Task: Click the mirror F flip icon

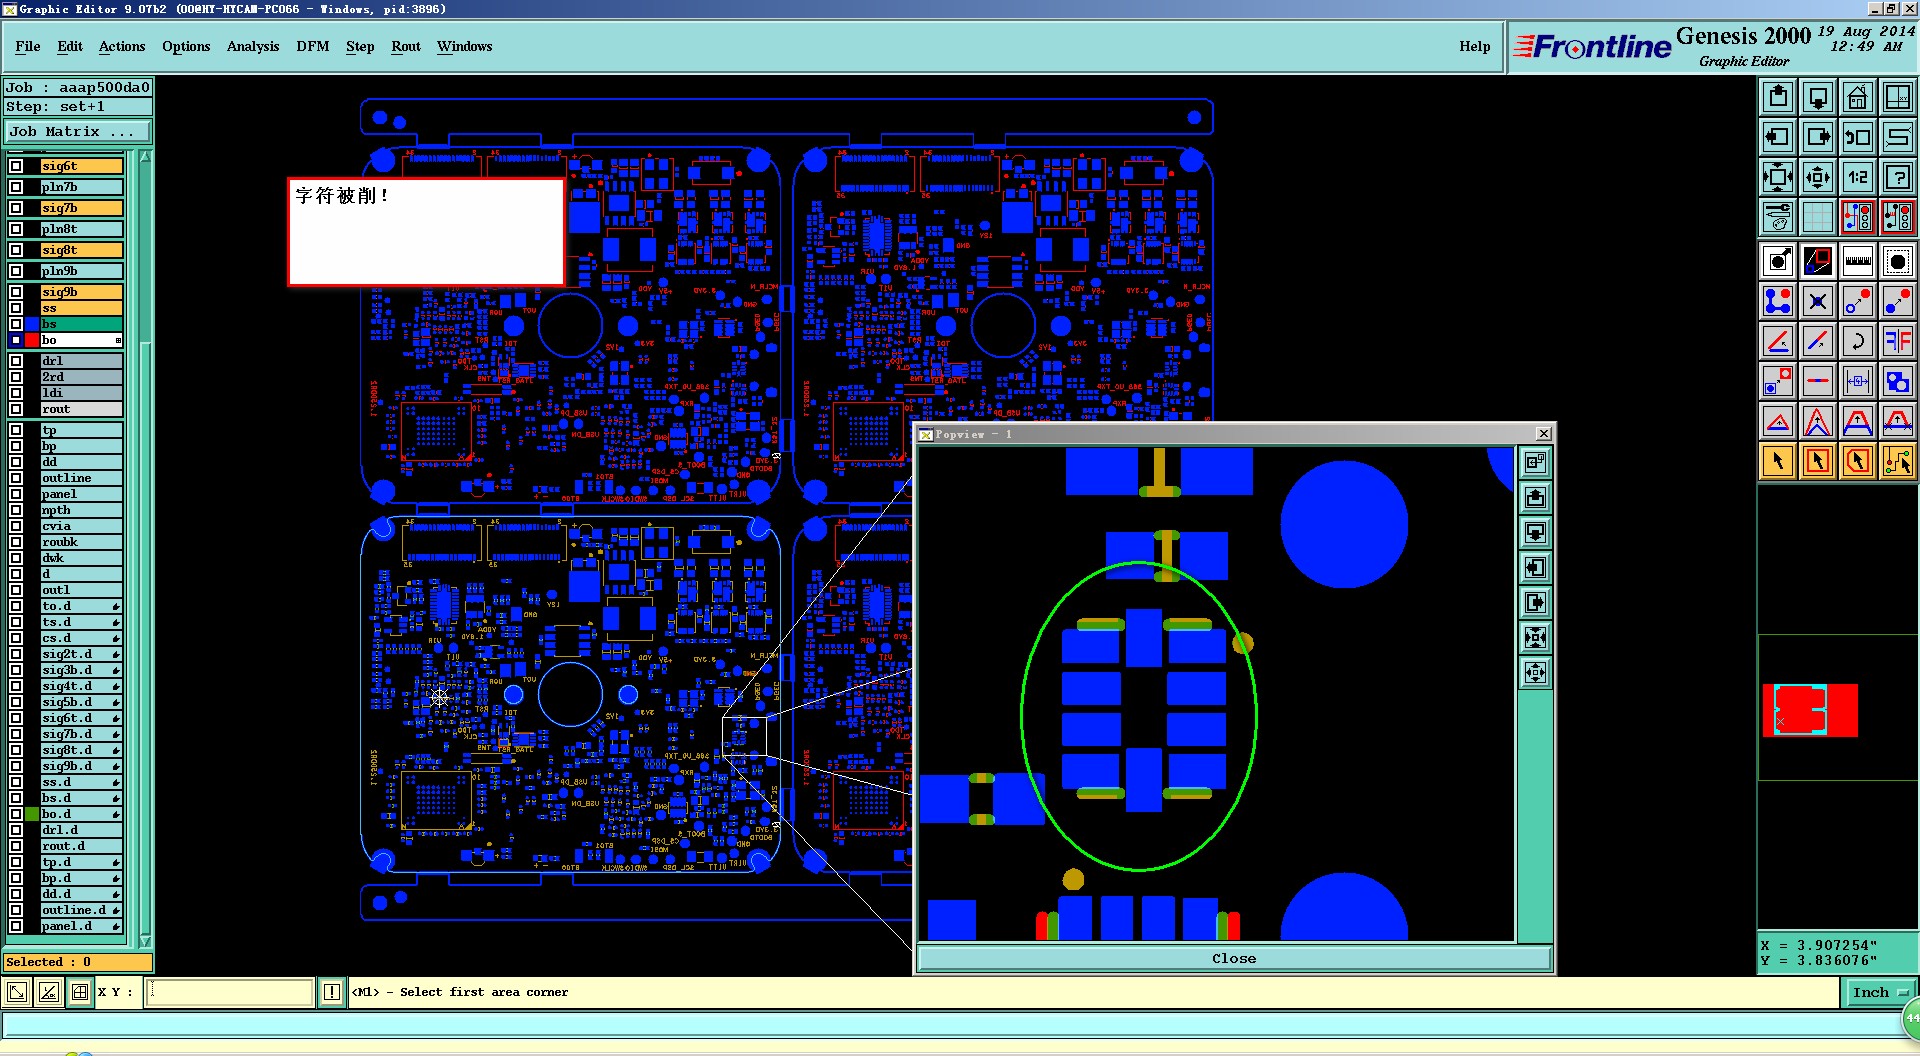Action: [x=1897, y=341]
